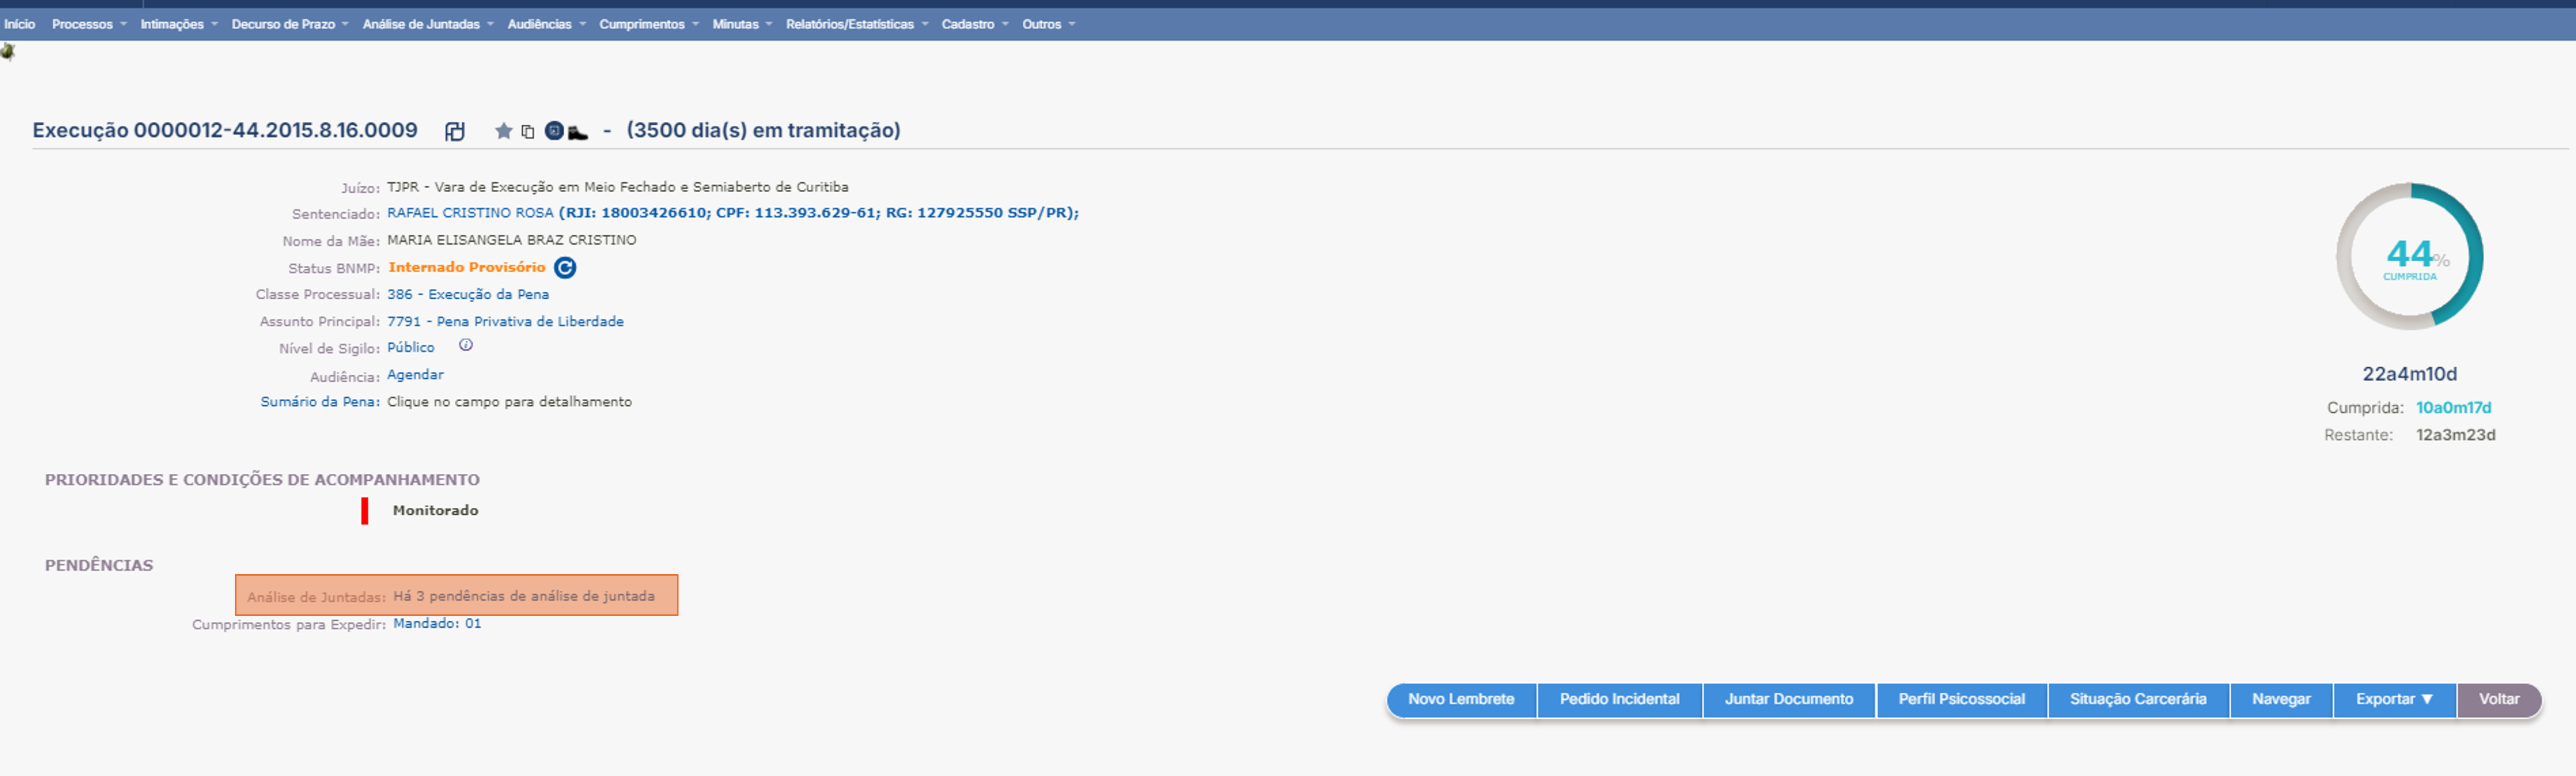Click the copy process number icon beside Execução
Image resolution: width=2576 pixels, height=776 pixels.
coord(455,131)
